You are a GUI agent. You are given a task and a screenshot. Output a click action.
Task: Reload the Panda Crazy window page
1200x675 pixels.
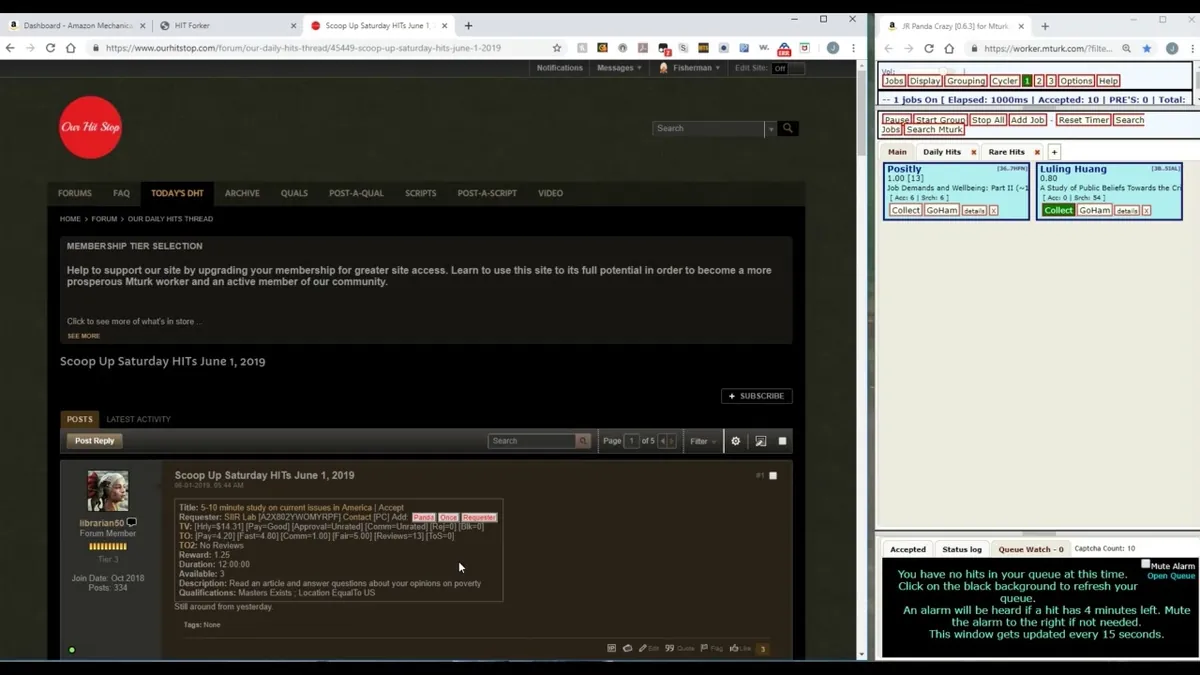pos(928,48)
